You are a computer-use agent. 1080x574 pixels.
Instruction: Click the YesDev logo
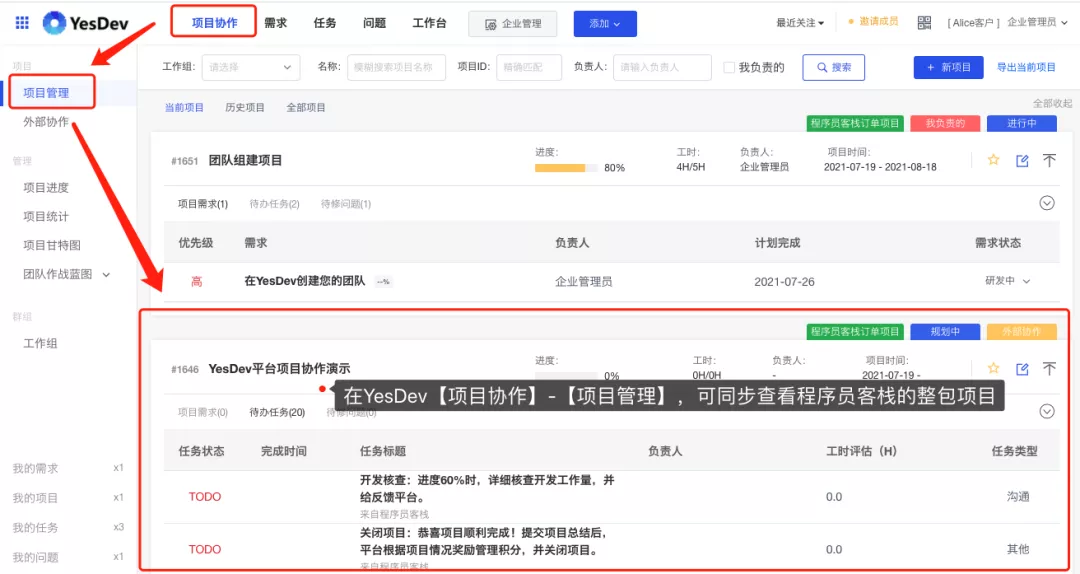(x=85, y=23)
